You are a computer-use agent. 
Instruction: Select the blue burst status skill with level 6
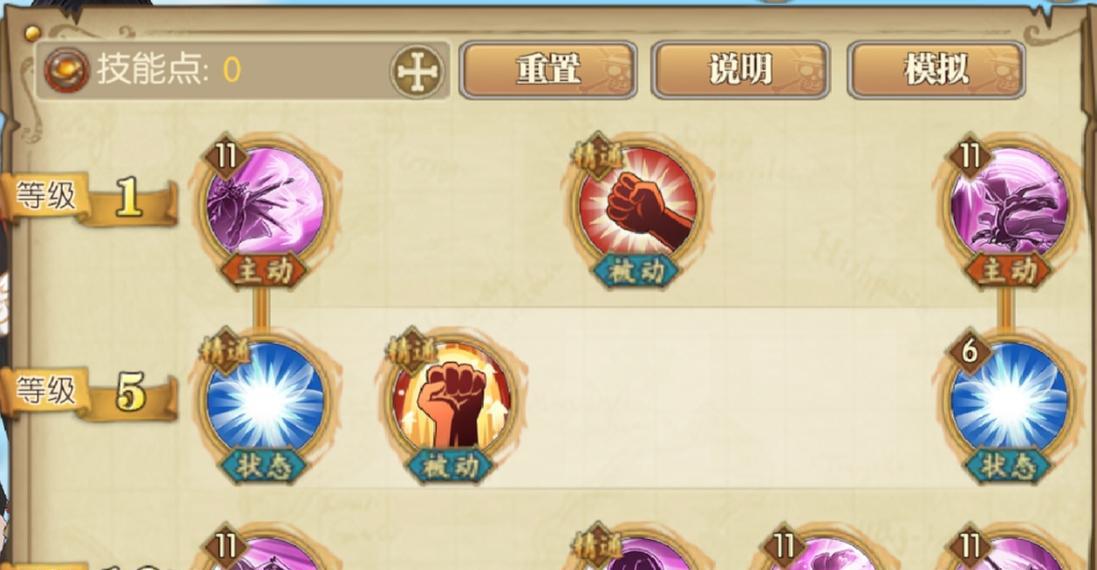(x=1009, y=397)
